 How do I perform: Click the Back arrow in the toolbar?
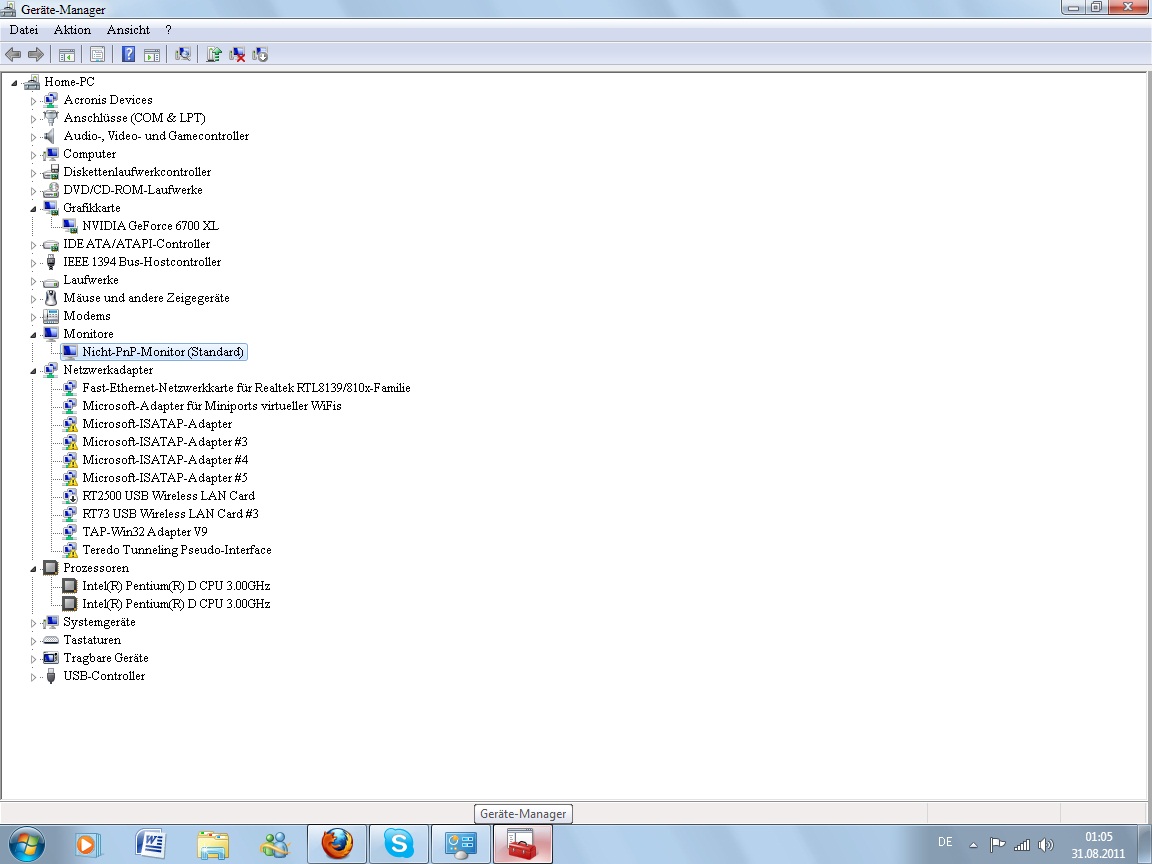13,54
